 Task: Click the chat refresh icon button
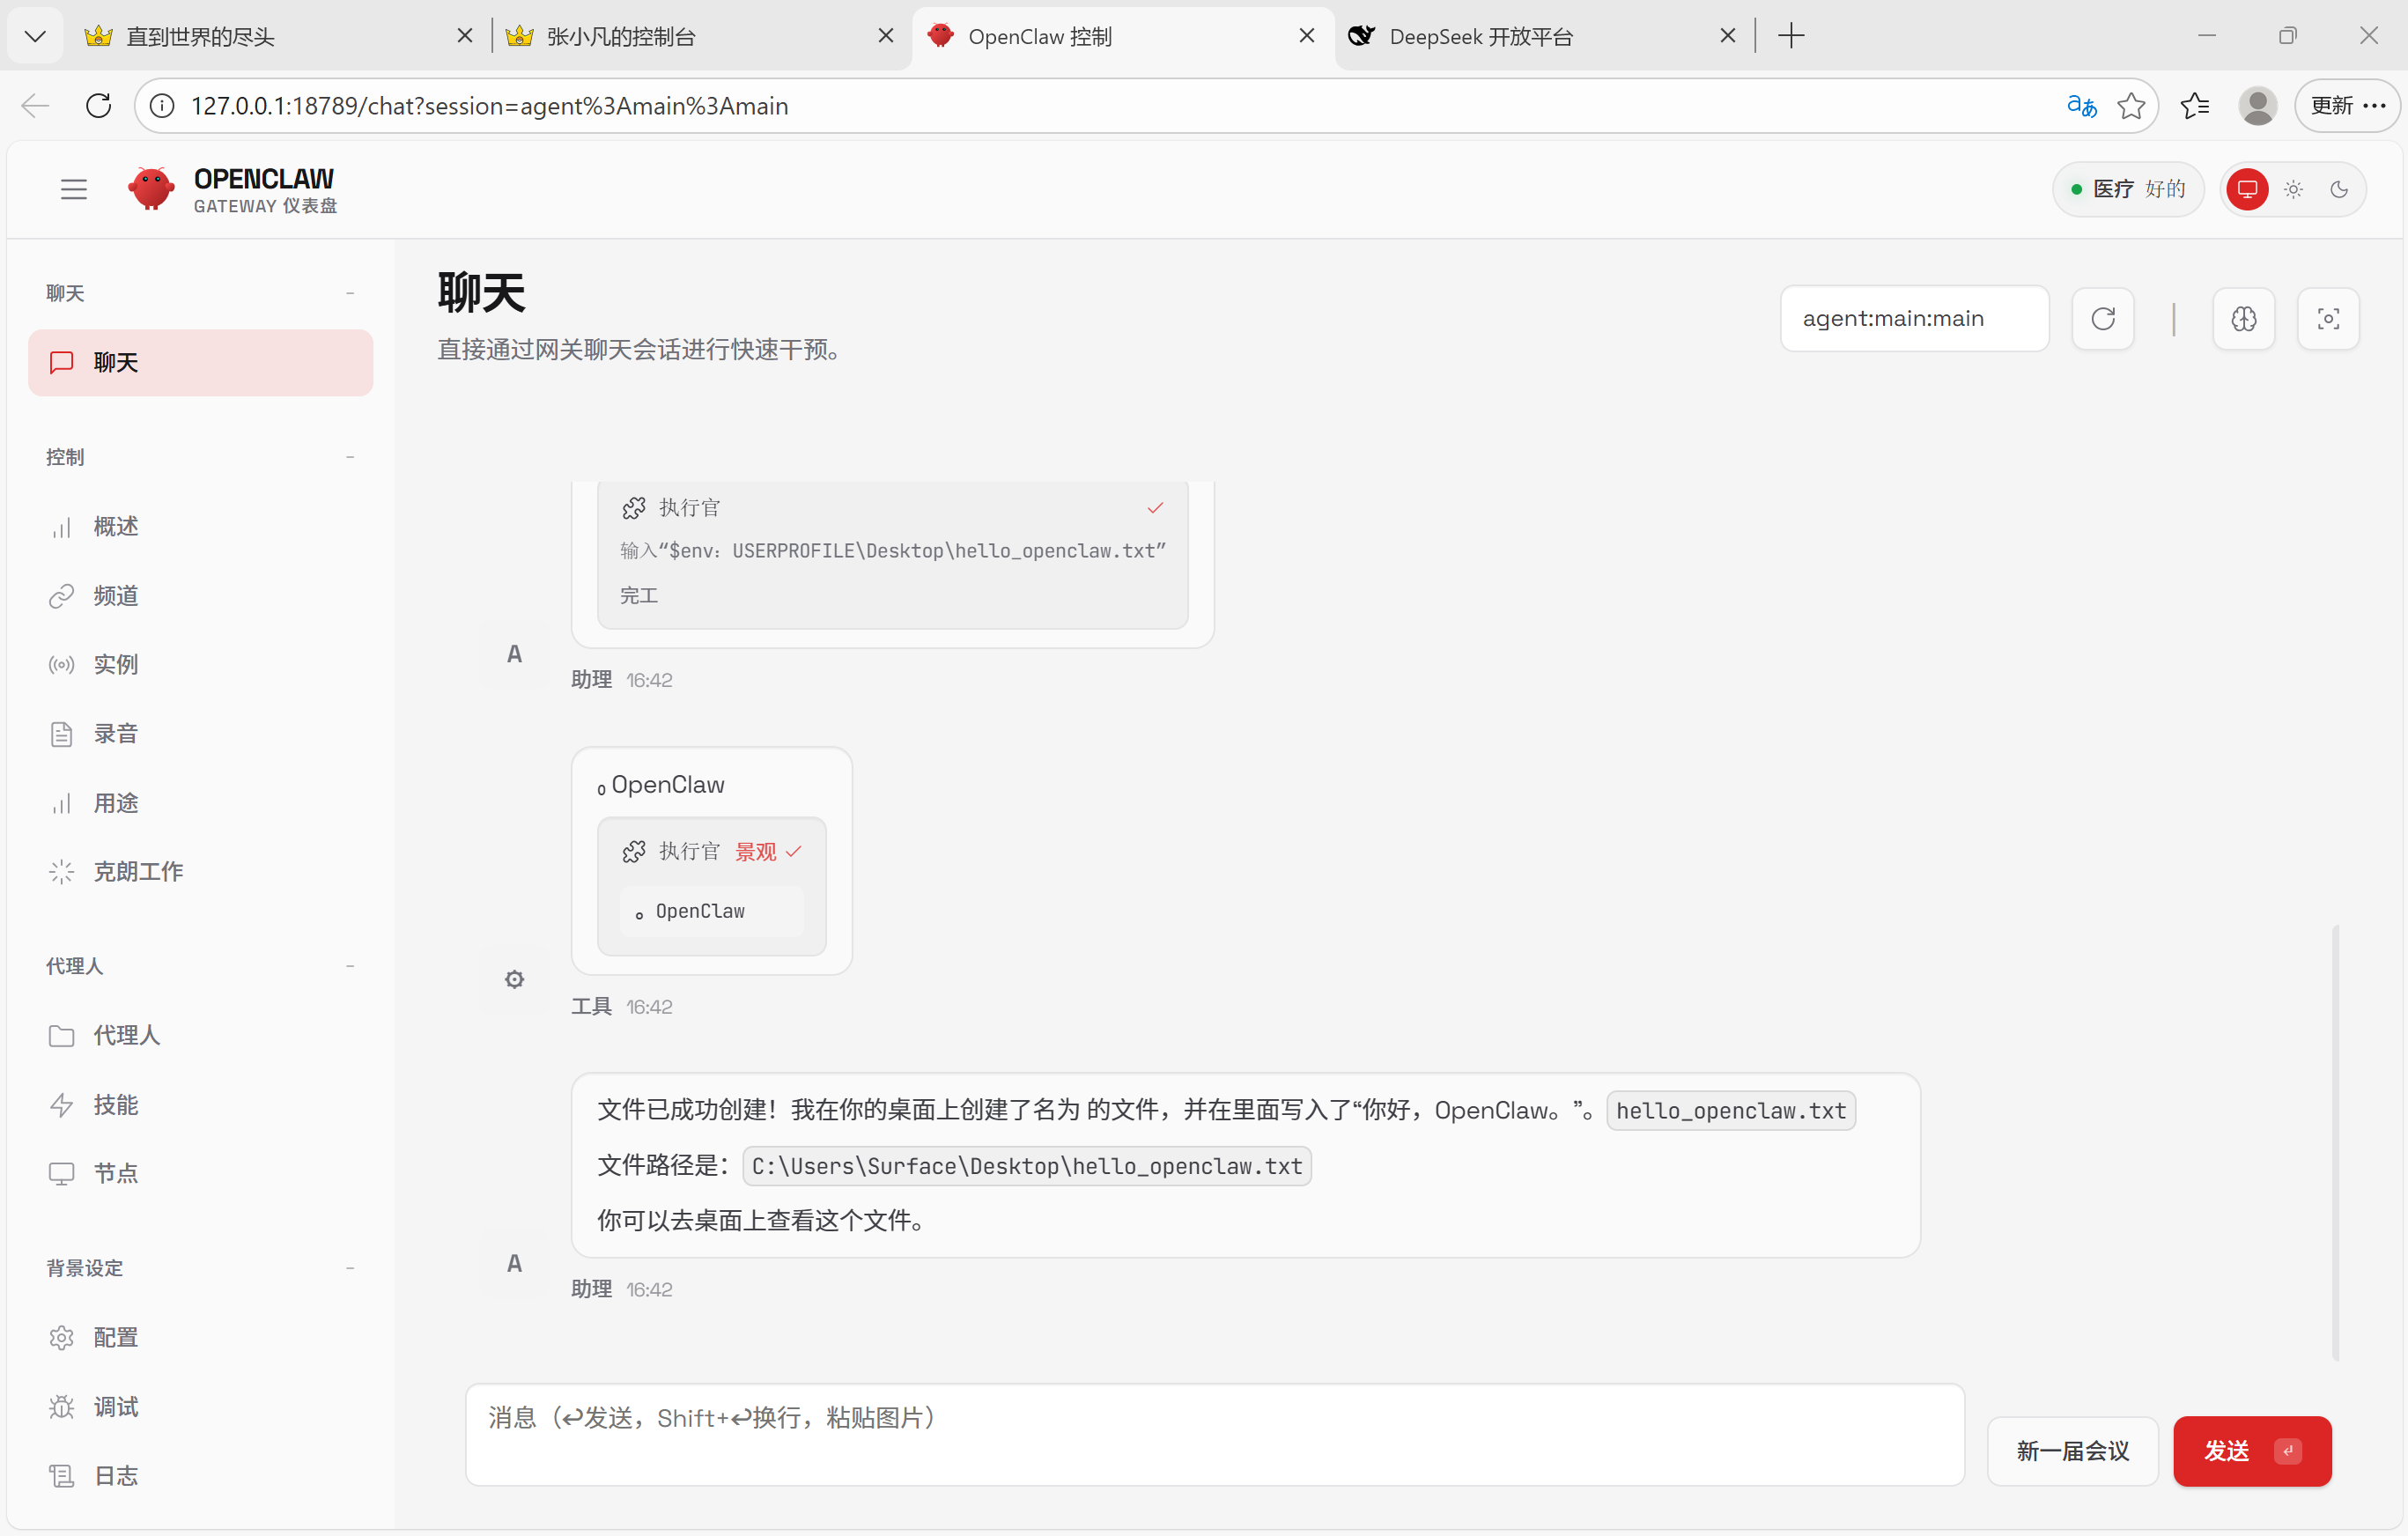pos(2103,319)
